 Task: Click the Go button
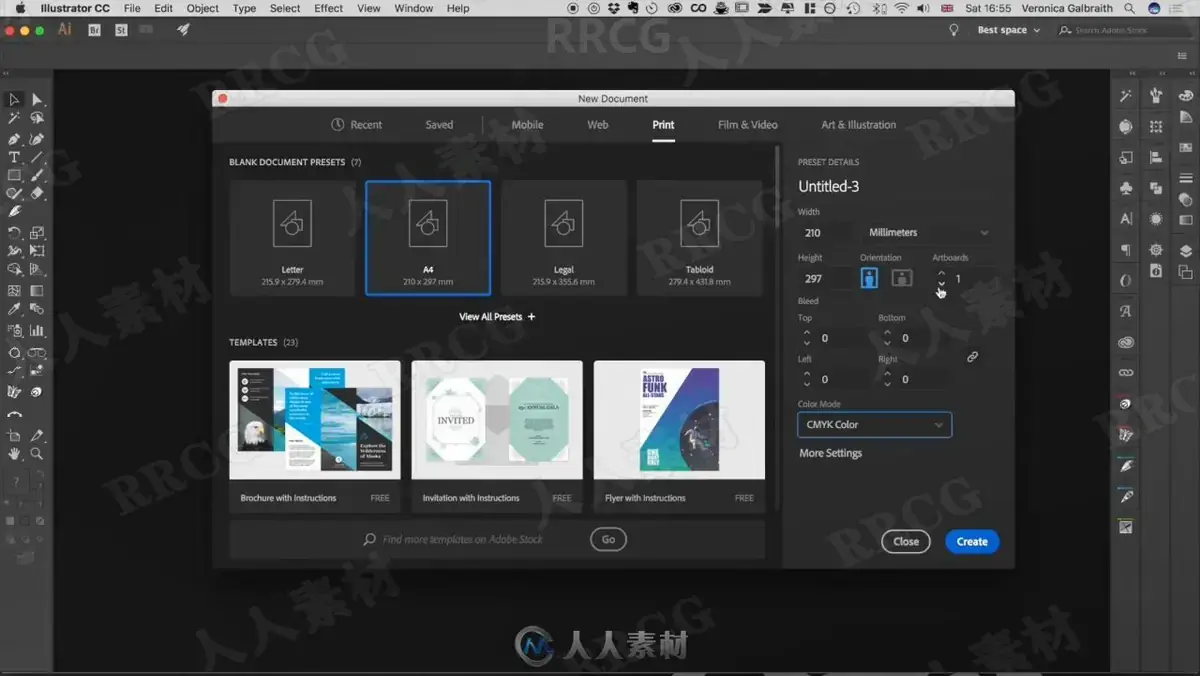608,539
